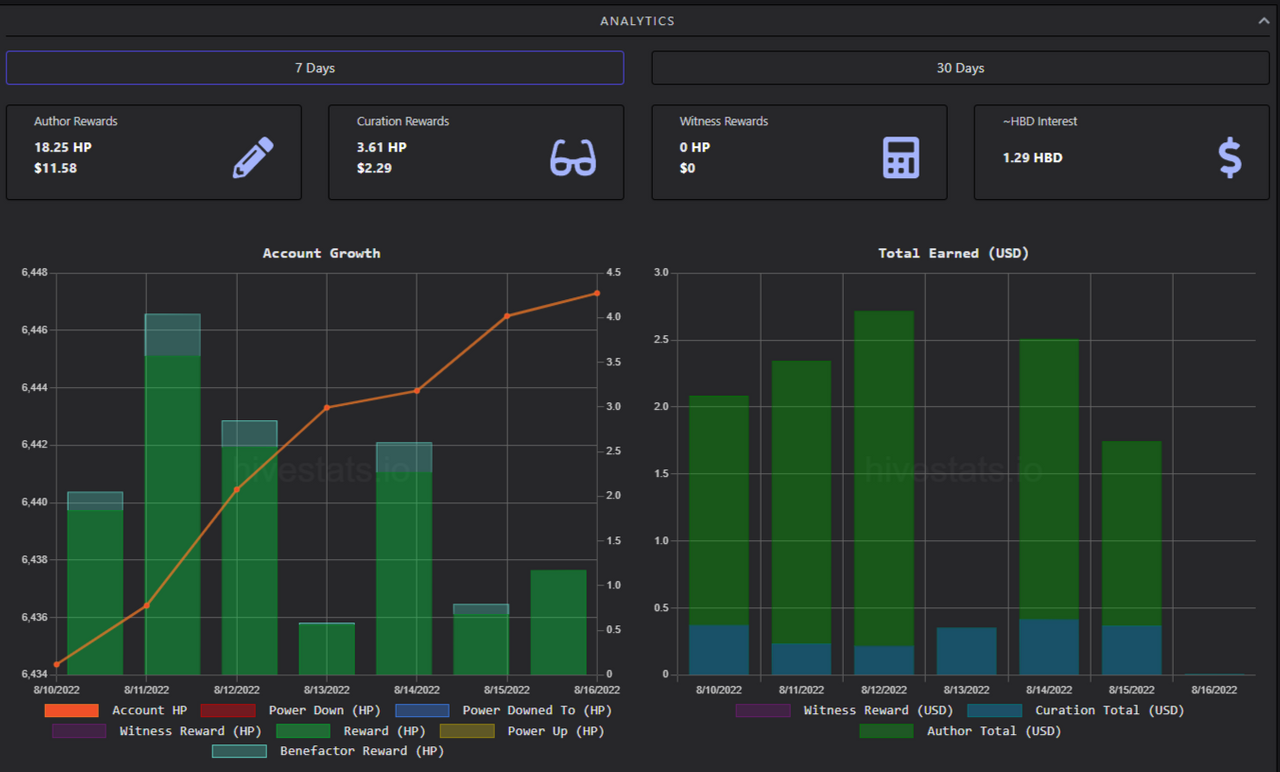Click the dollar sign icon in HBD Interest
1280x772 pixels.
pos(1230,158)
